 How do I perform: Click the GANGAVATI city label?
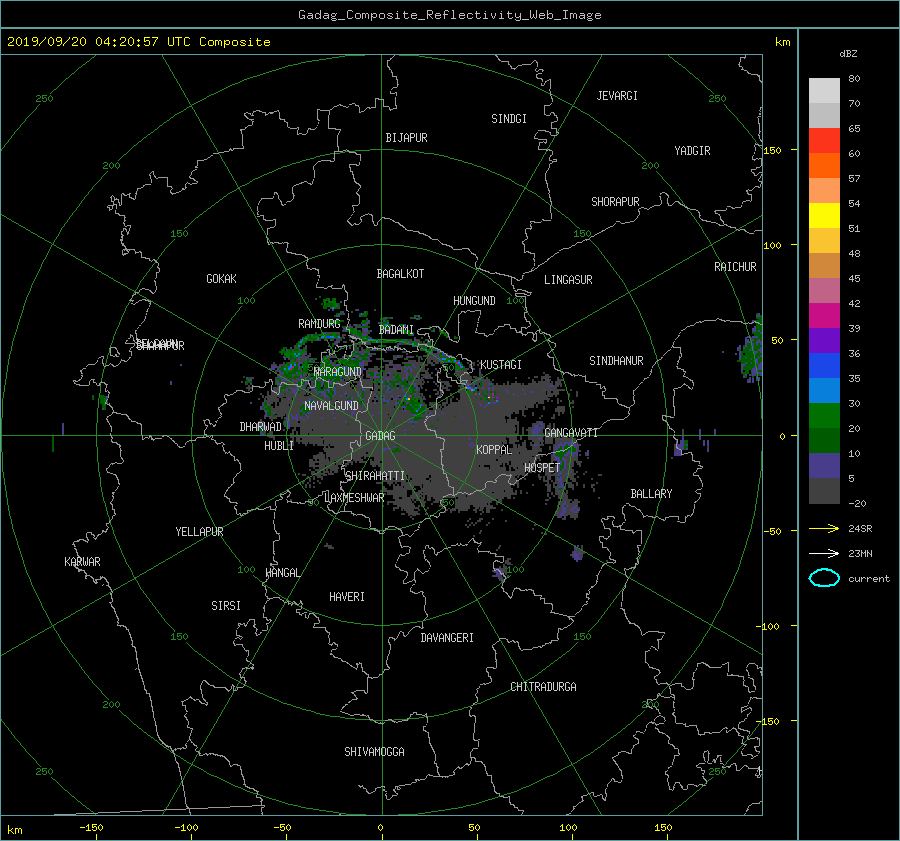click(571, 433)
